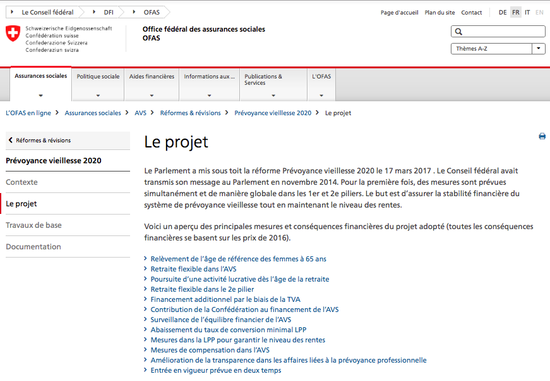This screenshot has width=550, height=381.
Task: Open the DFI top bar link
Action: coord(108,12)
